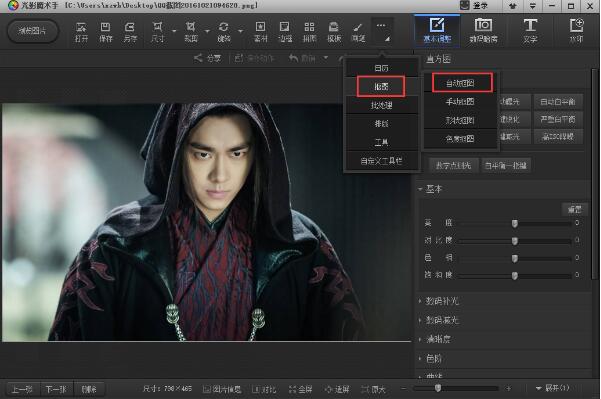601x399 pixels.
Task: Open the 拼图 collage tool icon
Action: tap(309, 31)
